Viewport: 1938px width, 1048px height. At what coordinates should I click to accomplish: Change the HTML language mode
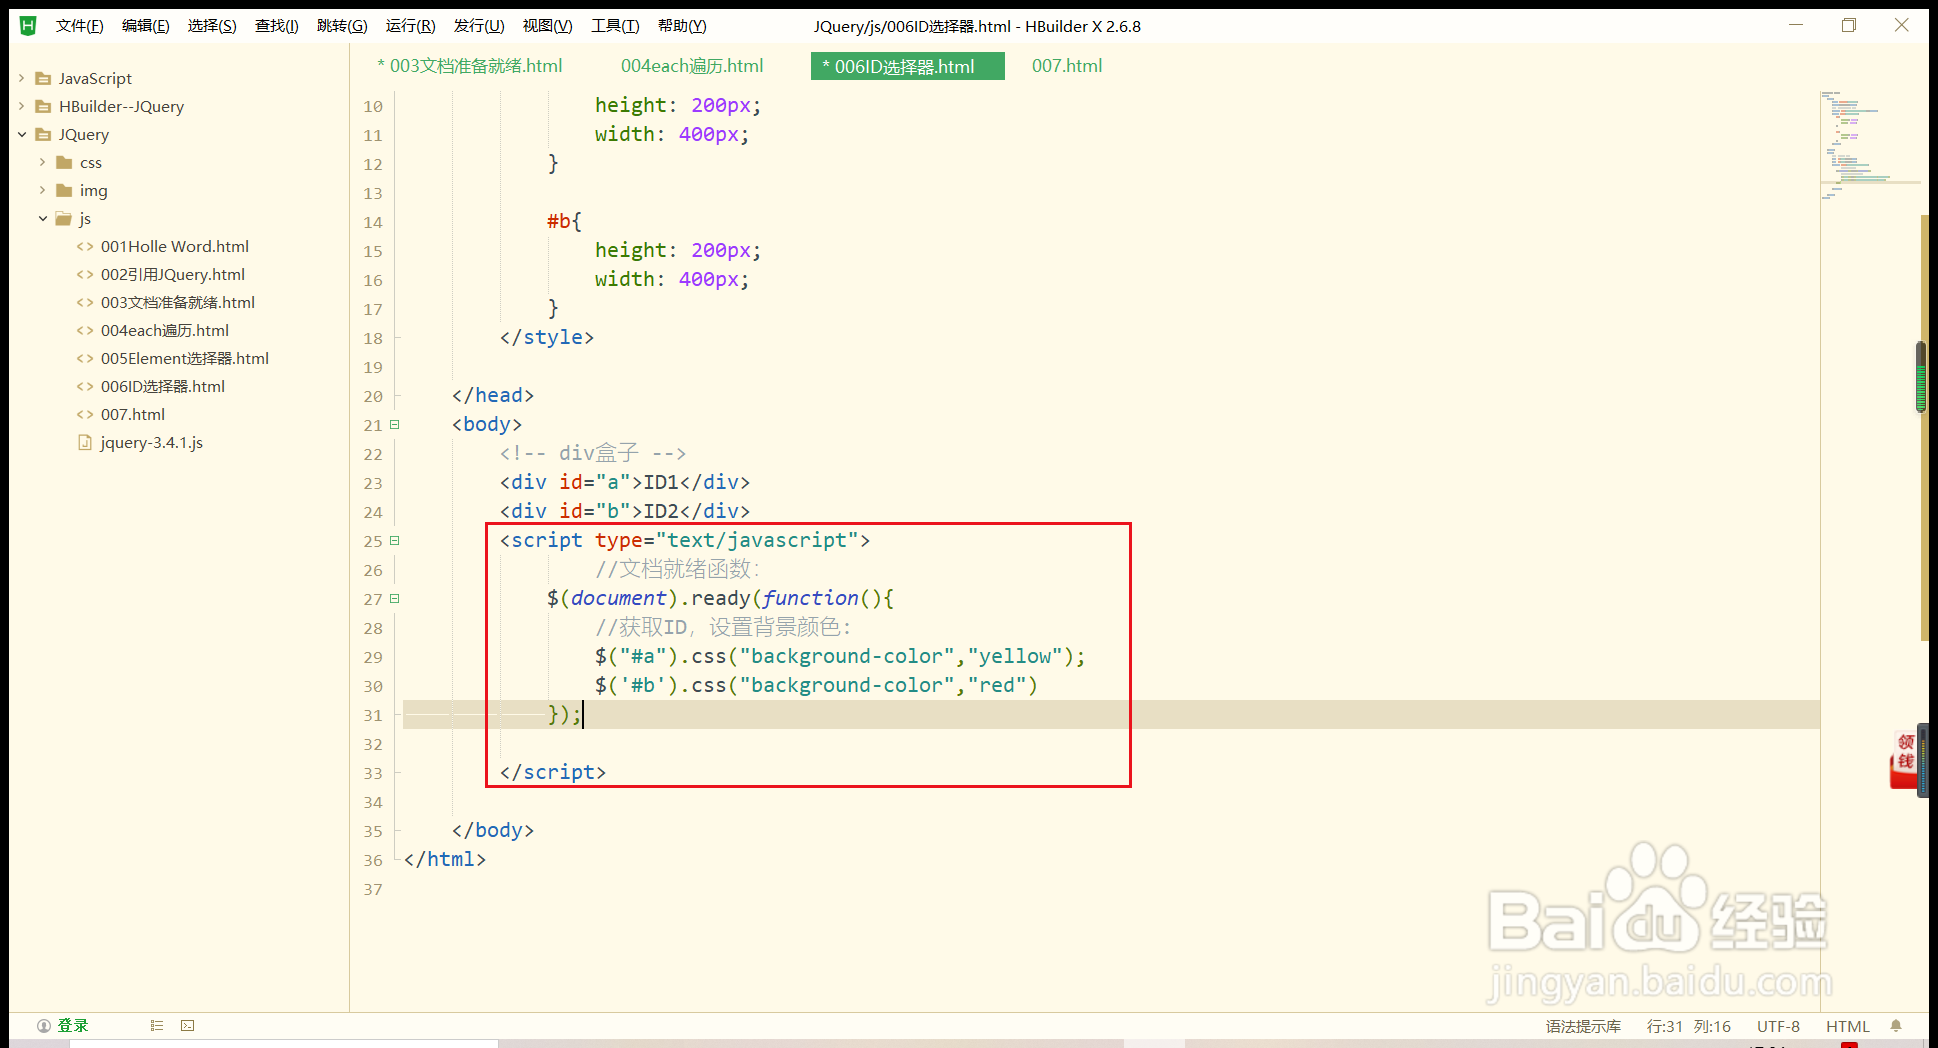[x=1848, y=1027]
